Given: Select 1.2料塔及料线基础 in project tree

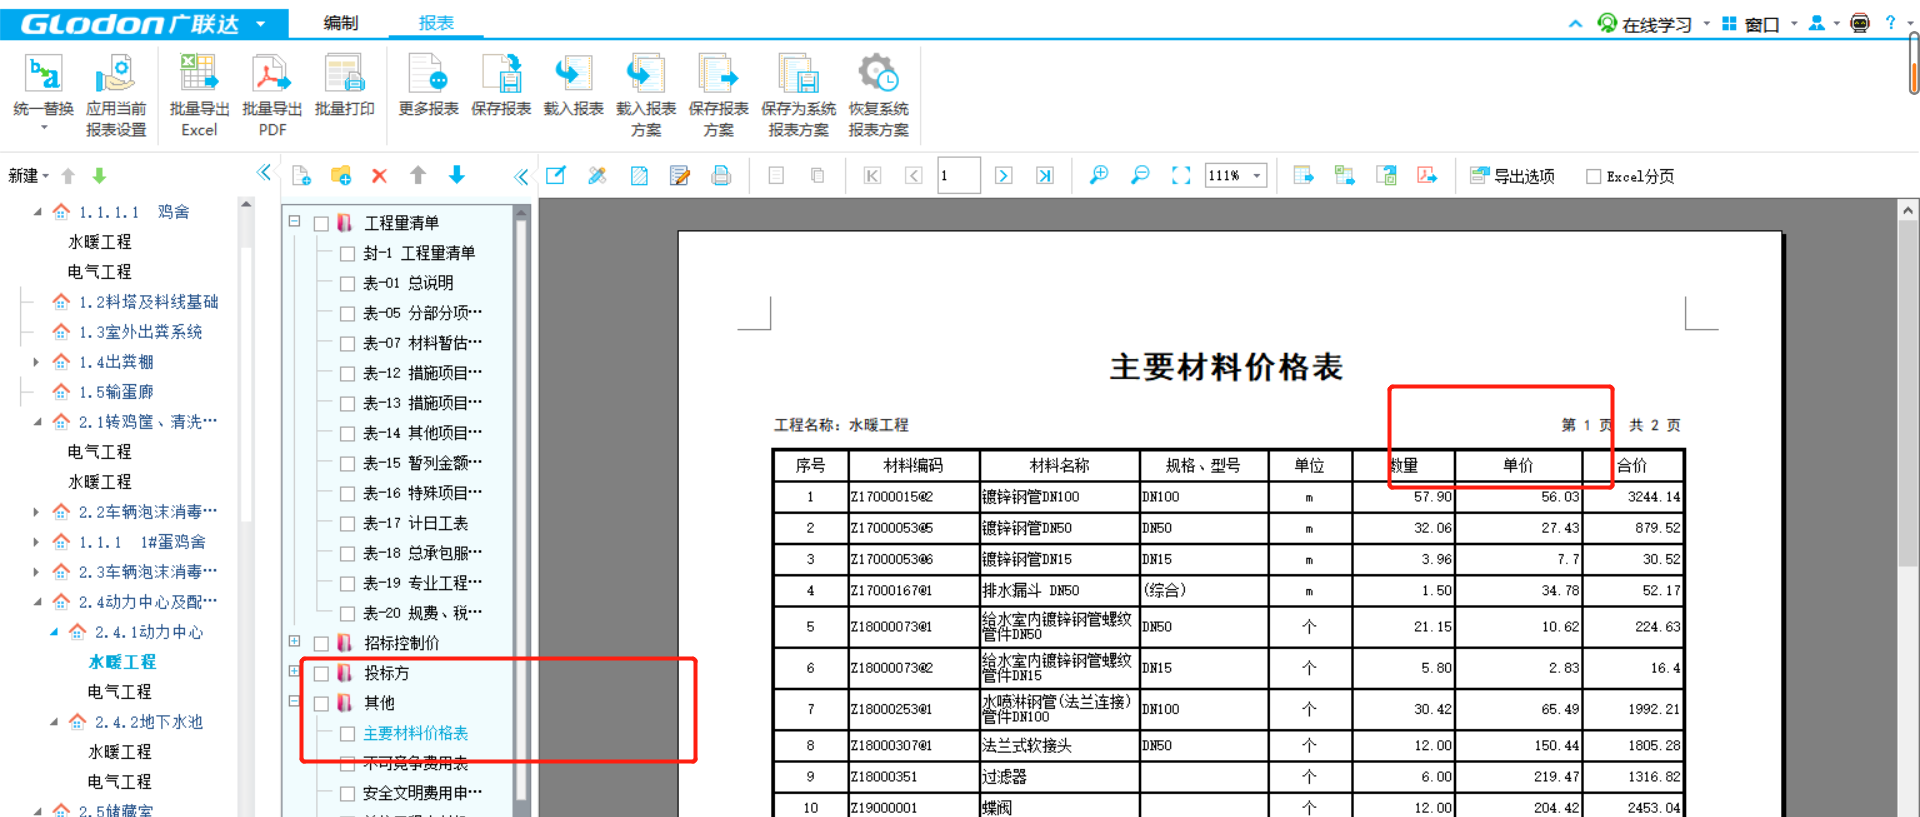Looking at the screenshot, I should click(x=148, y=302).
